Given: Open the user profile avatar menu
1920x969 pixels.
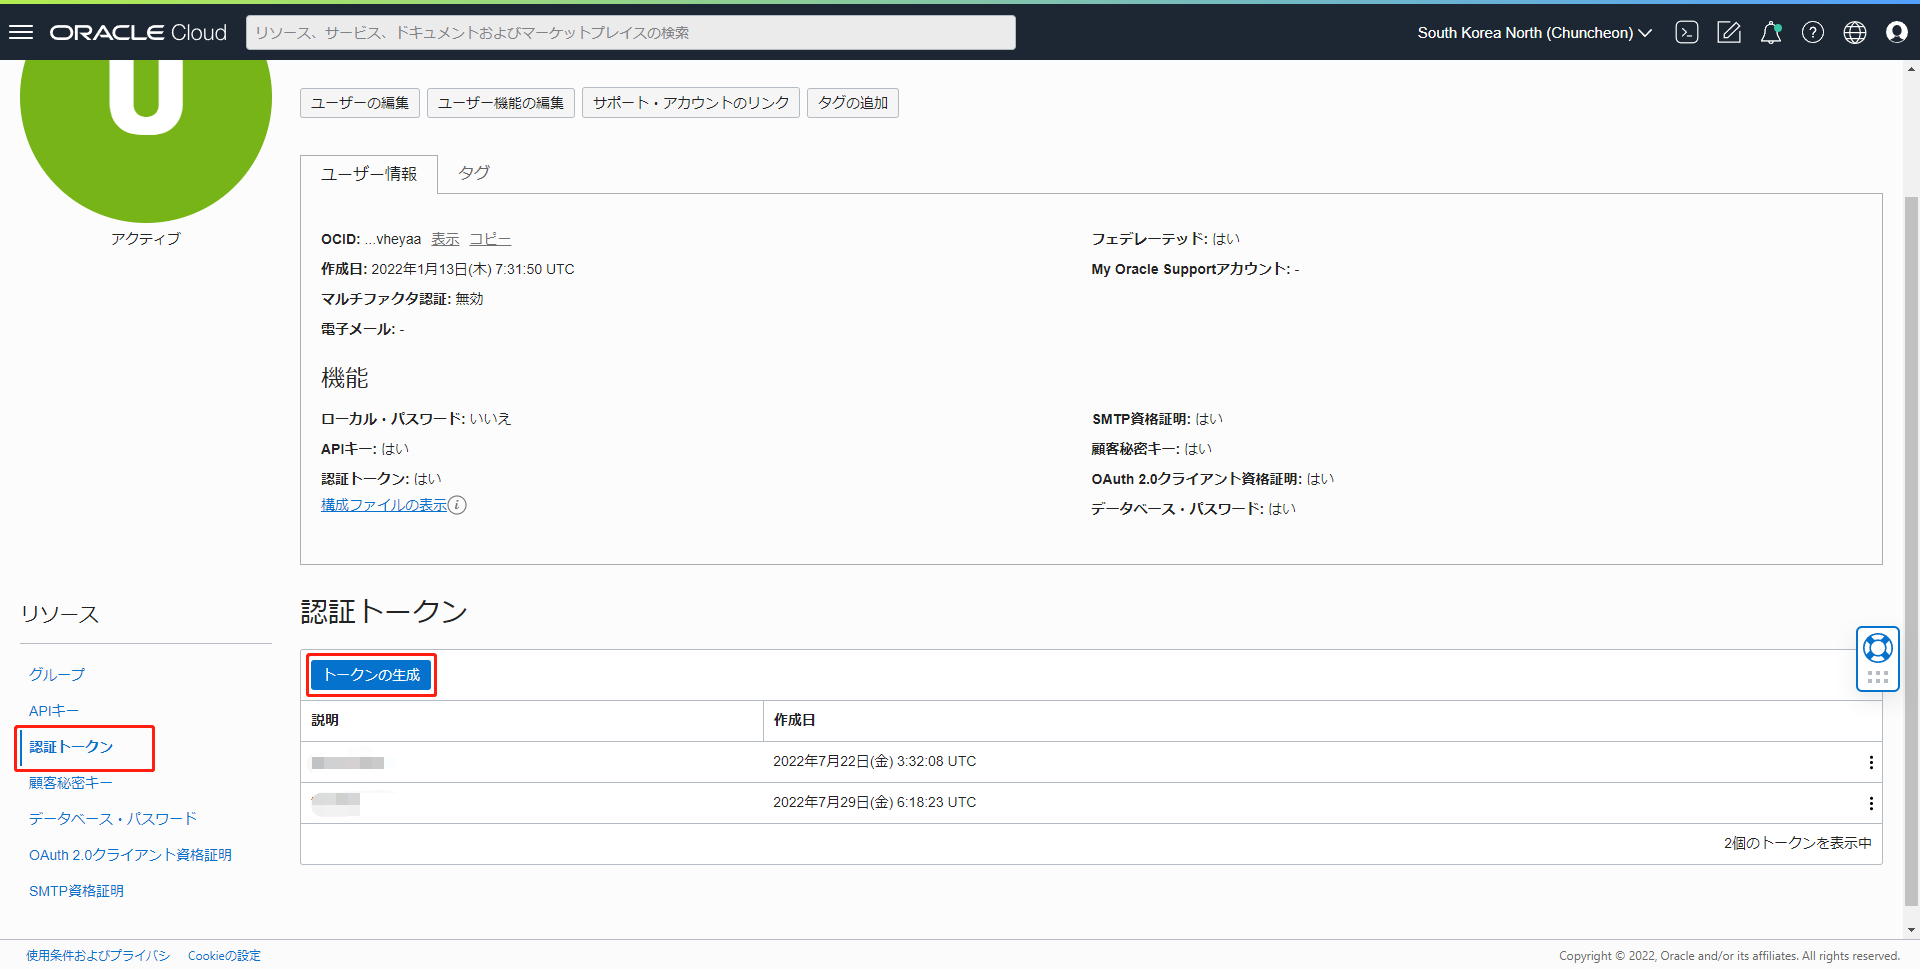Looking at the screenshot, I should (1897, 32).
